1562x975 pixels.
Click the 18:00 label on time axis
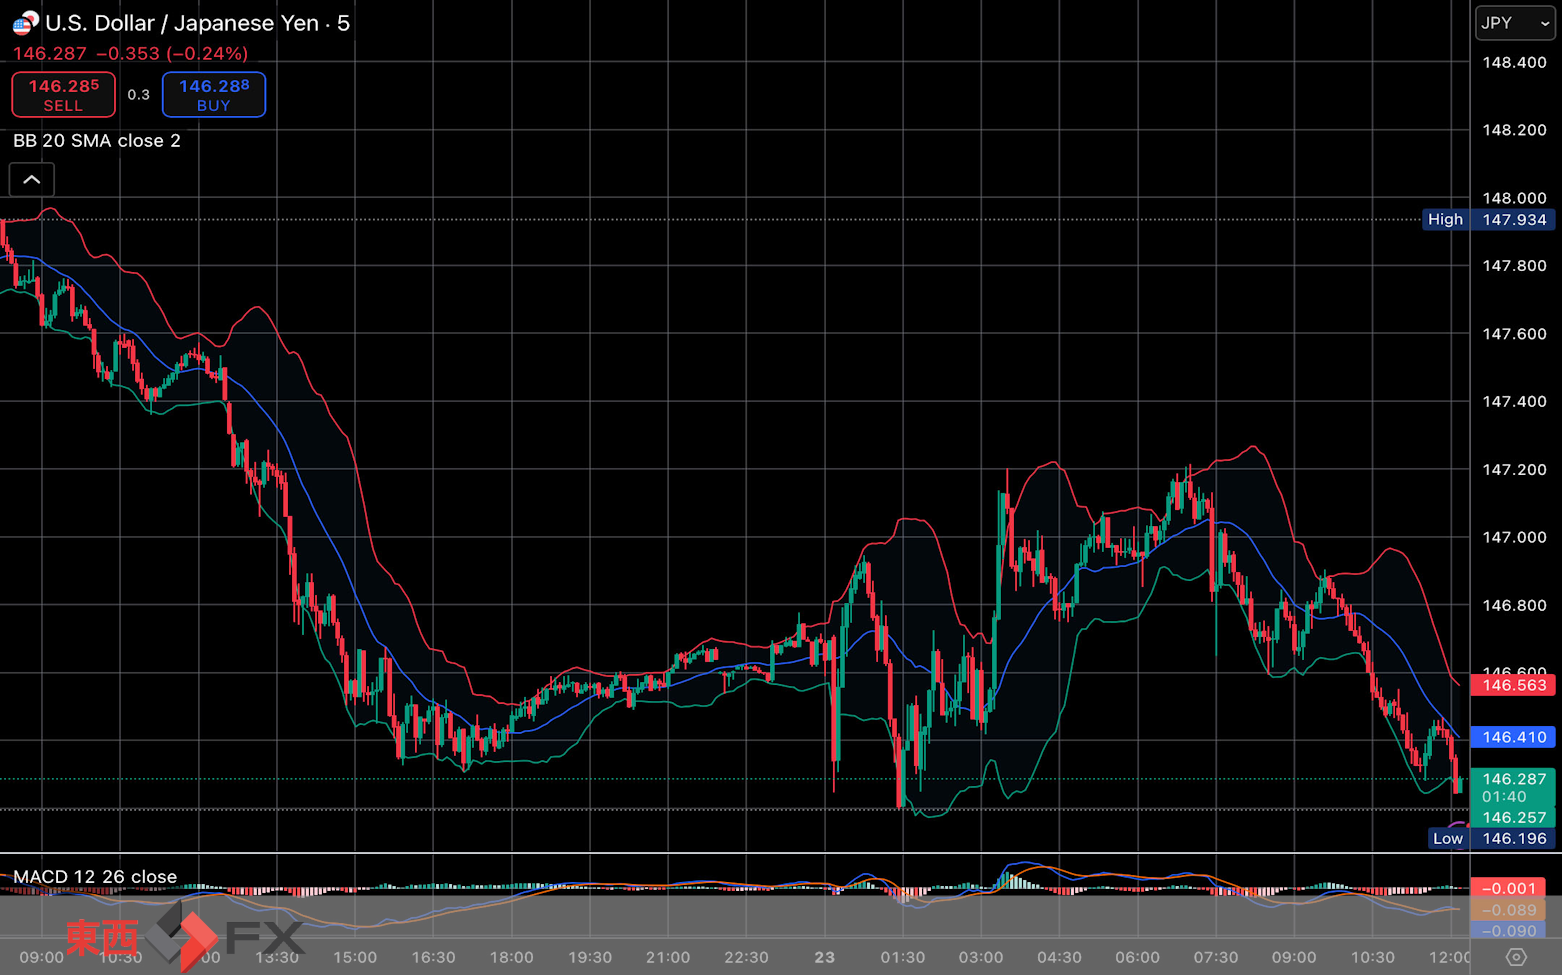pyautogui.click(x=511, y=957)
